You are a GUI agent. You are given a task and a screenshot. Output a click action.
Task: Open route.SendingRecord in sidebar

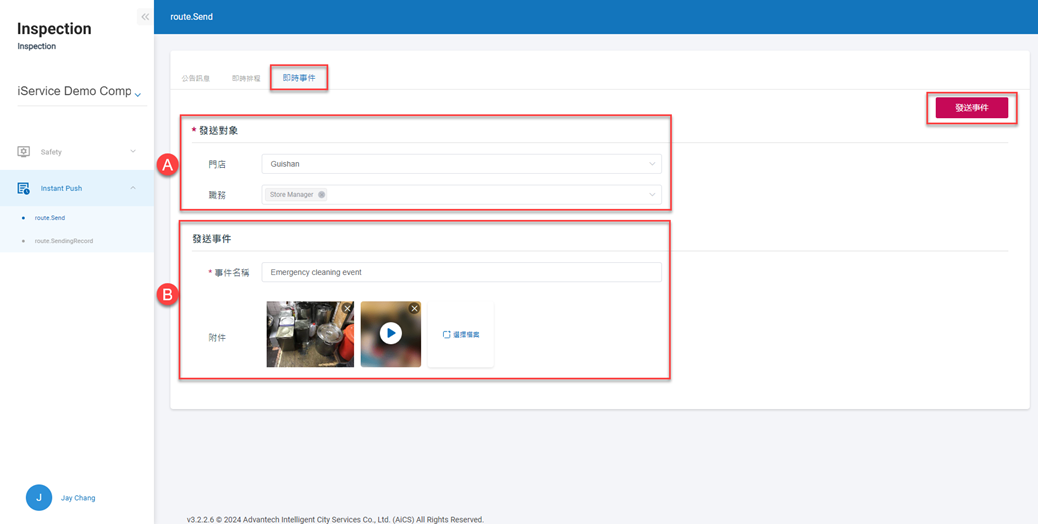64,241
